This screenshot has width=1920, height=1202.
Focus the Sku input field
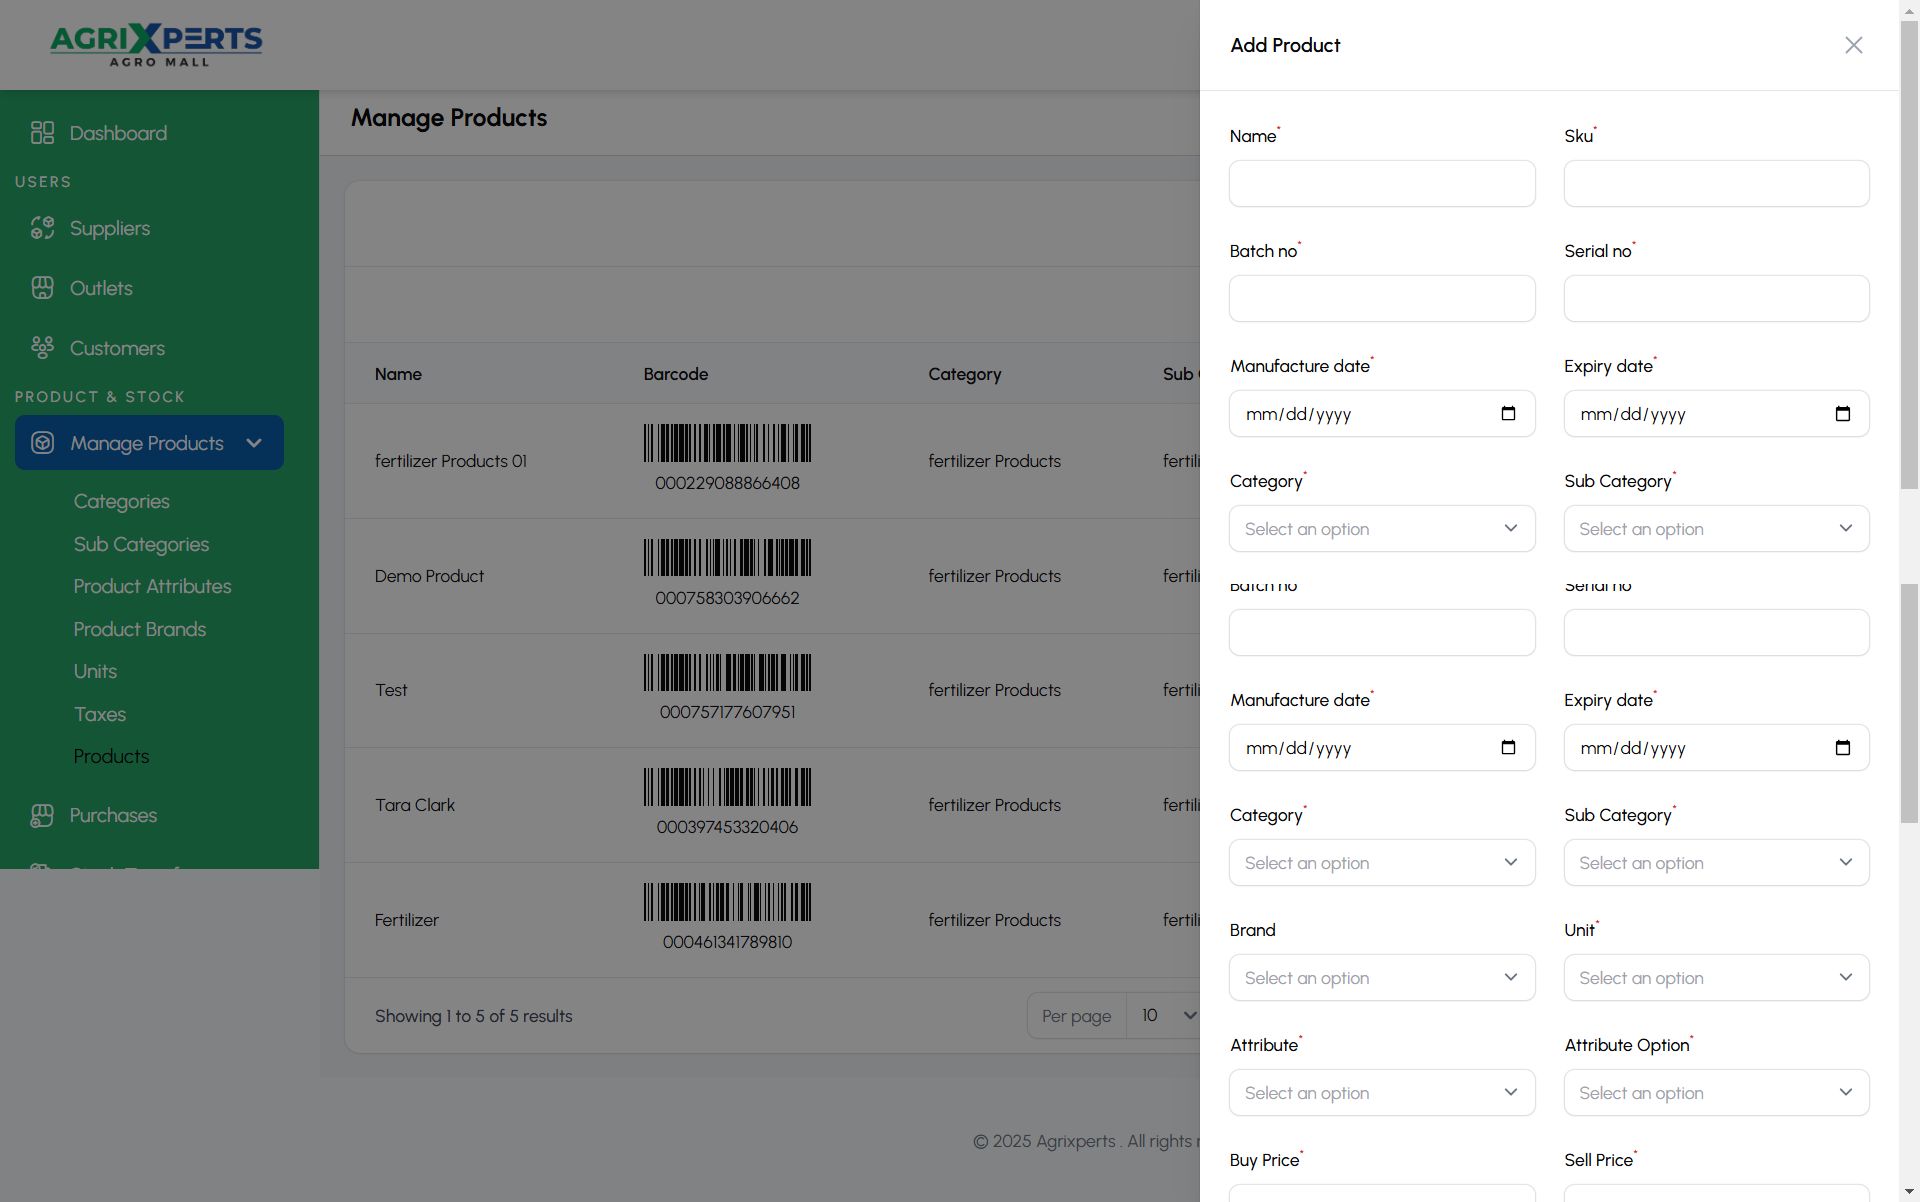tap(1716, 184)
